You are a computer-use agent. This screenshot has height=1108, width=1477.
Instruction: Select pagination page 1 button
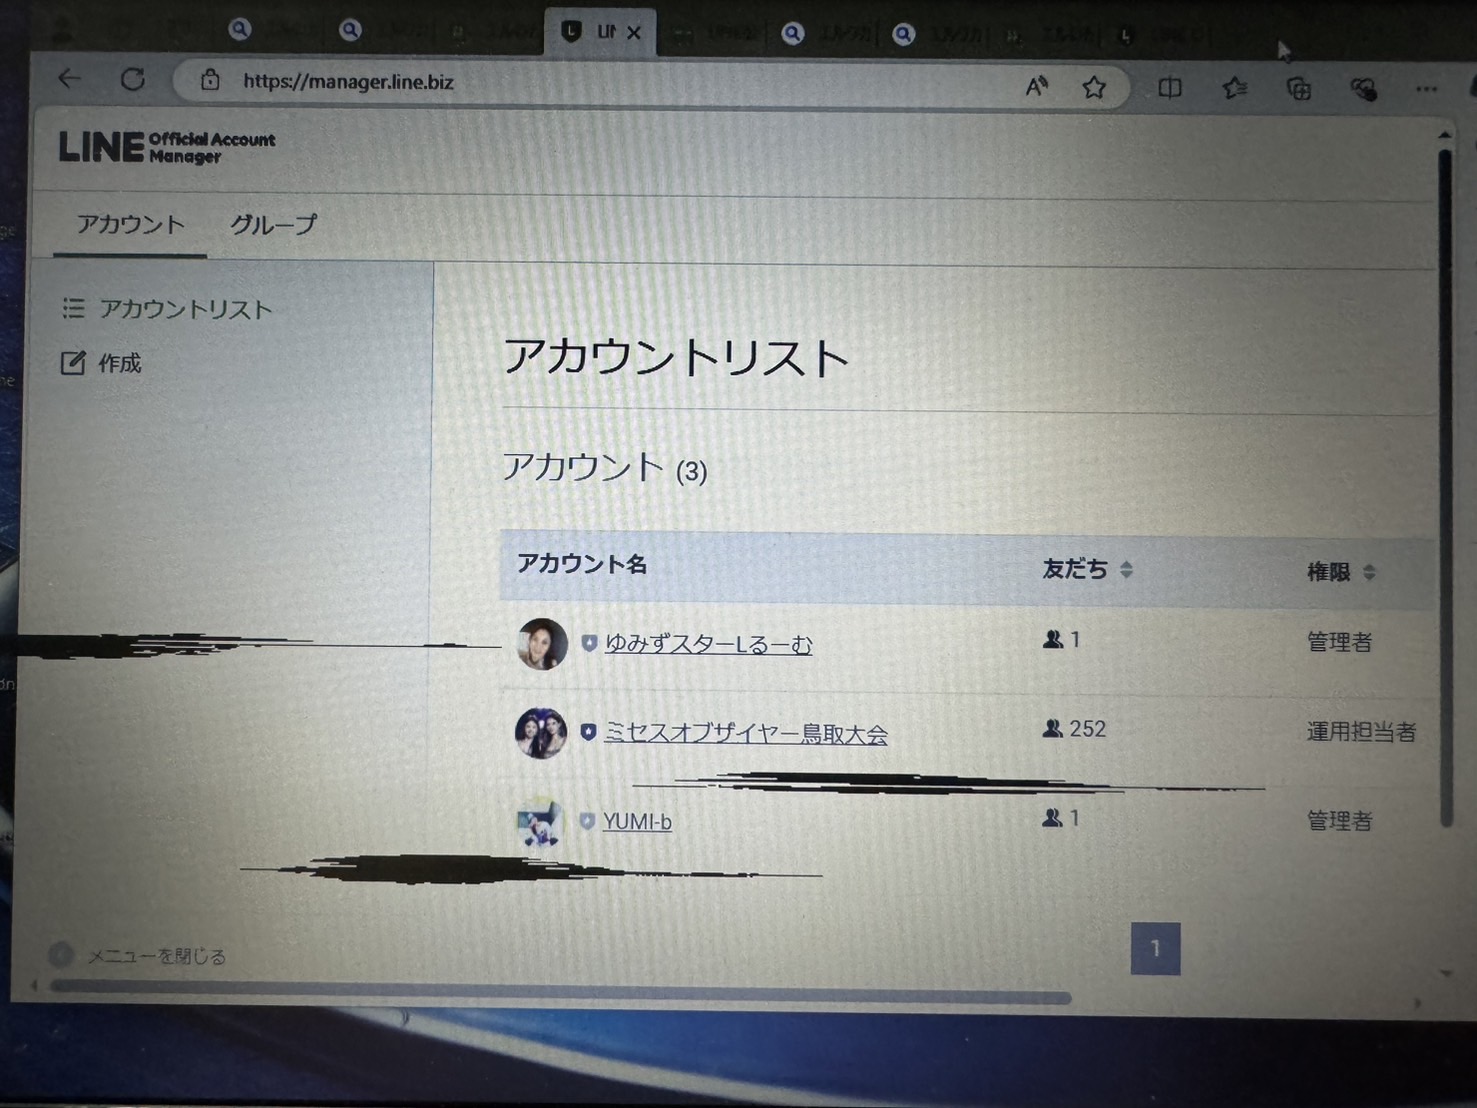point(1155,948)
